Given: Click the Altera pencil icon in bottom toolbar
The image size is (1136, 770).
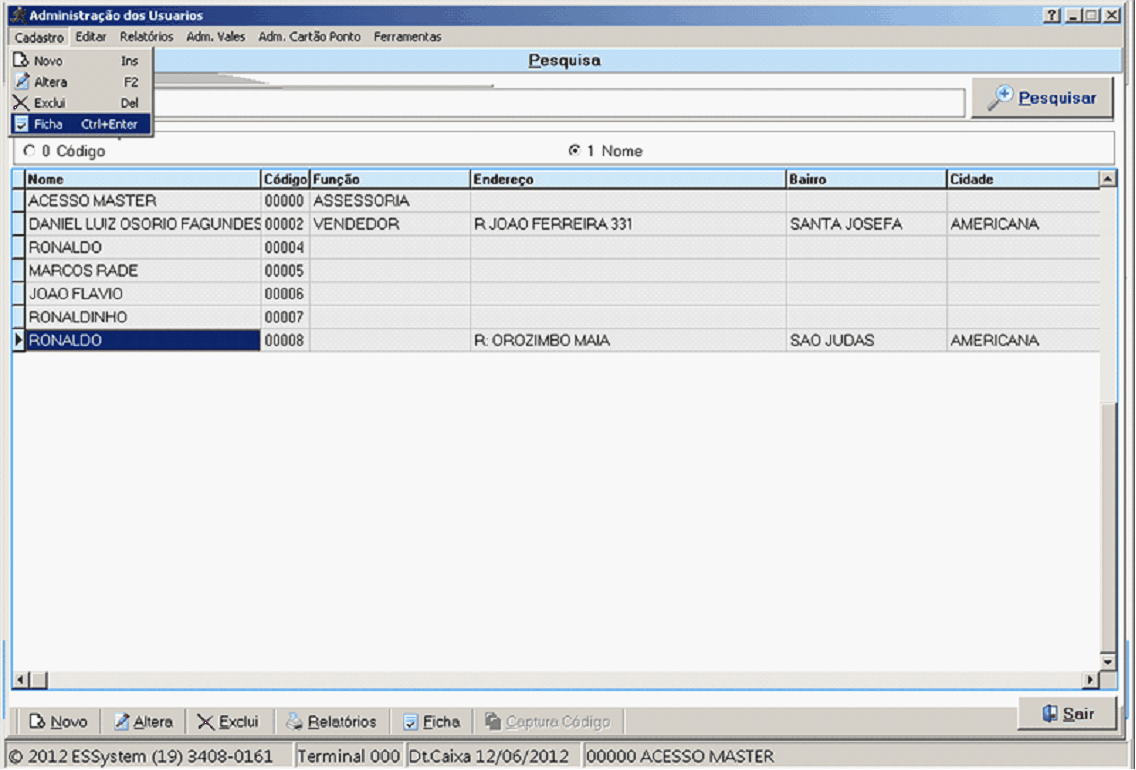Looking at the screenshot, I should [122, 722].
